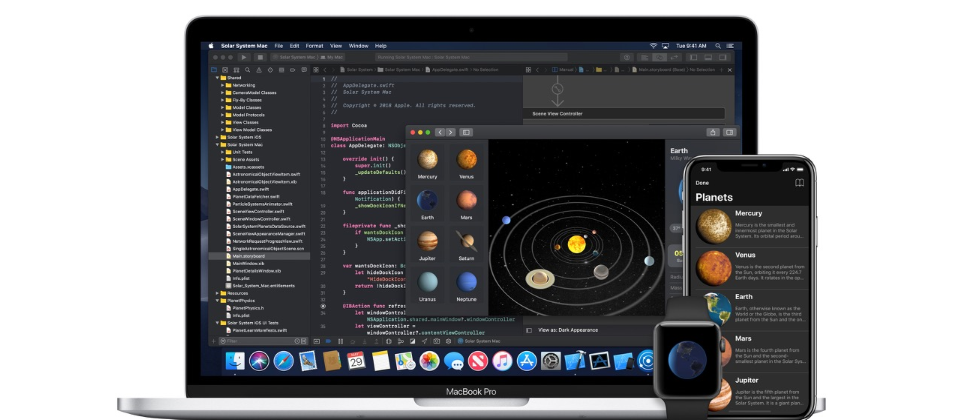960x420 pixels.
Task: Open Messages from the Dock
Action: (454, 361)
